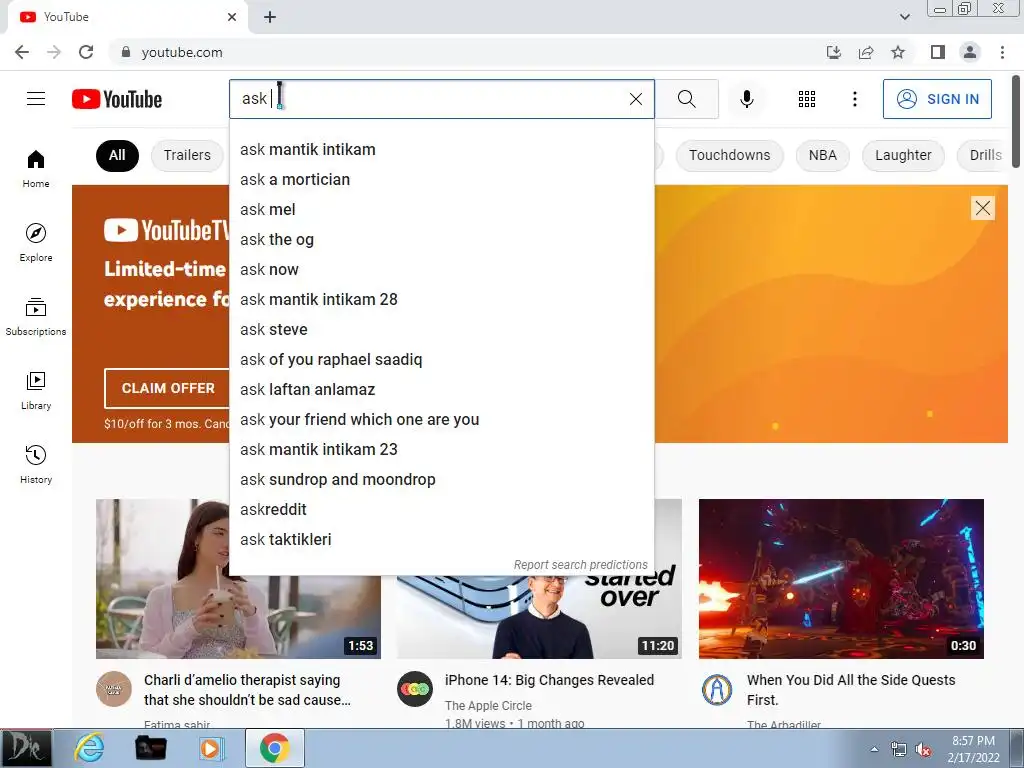Click The Apple Circle channel avatar
This screenshot has width=1024, height=768.
415,689
